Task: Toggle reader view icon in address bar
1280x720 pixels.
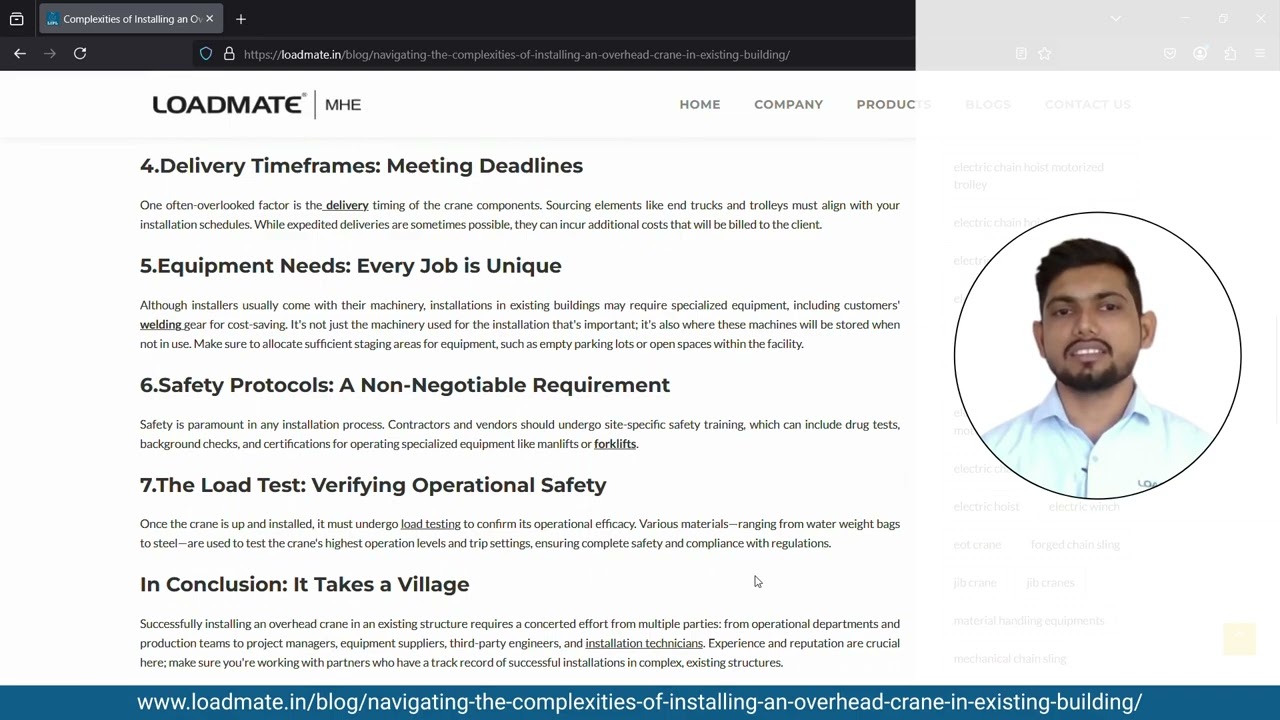Action: 1021,54
